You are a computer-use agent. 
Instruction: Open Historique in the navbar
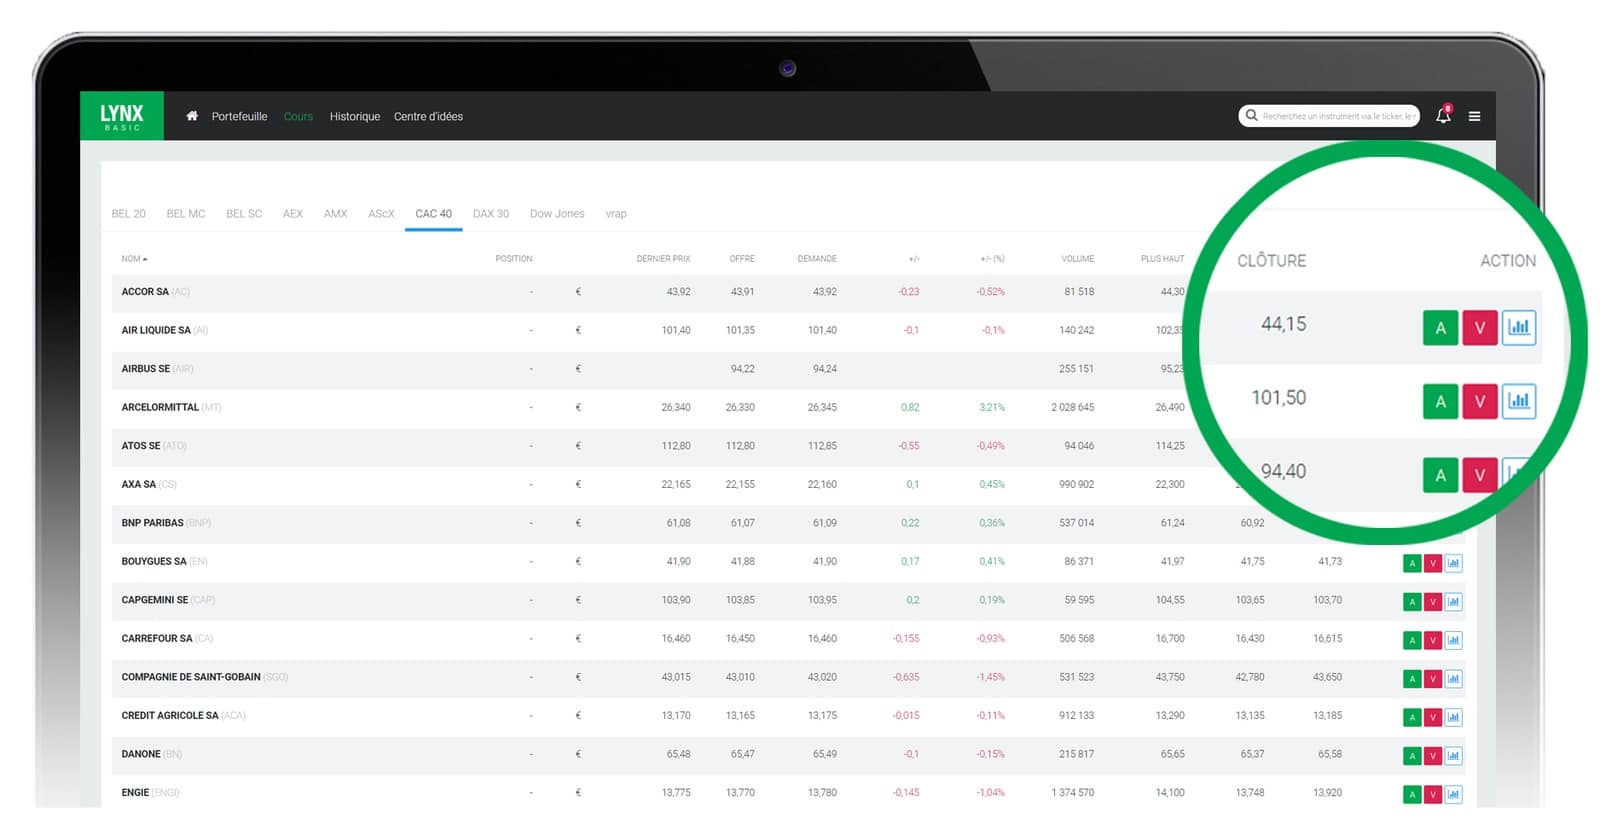pos(355,116)
